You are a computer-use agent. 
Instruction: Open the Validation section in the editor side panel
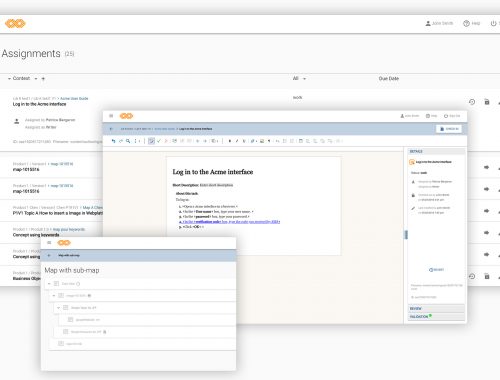pyautogui.click(x=436, y=316)
